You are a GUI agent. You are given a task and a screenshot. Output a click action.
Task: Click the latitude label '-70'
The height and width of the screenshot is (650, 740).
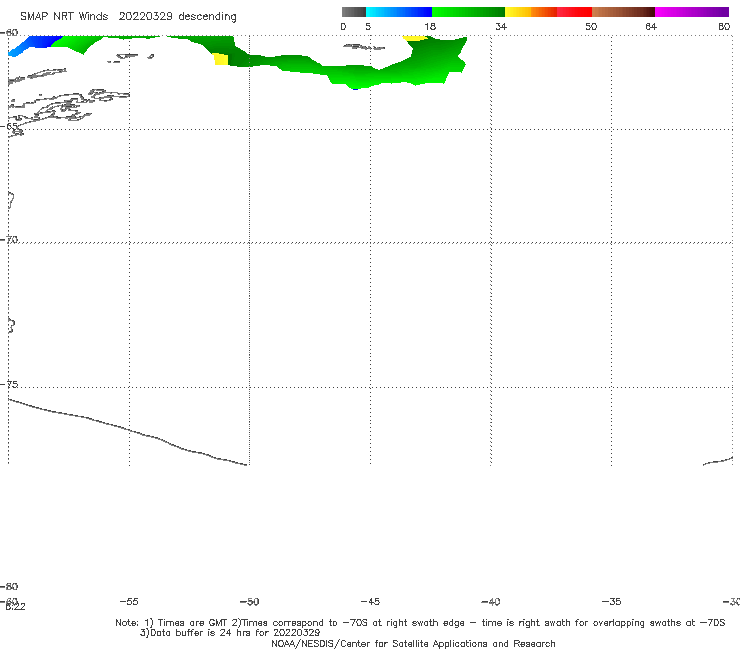pos(9,240)
